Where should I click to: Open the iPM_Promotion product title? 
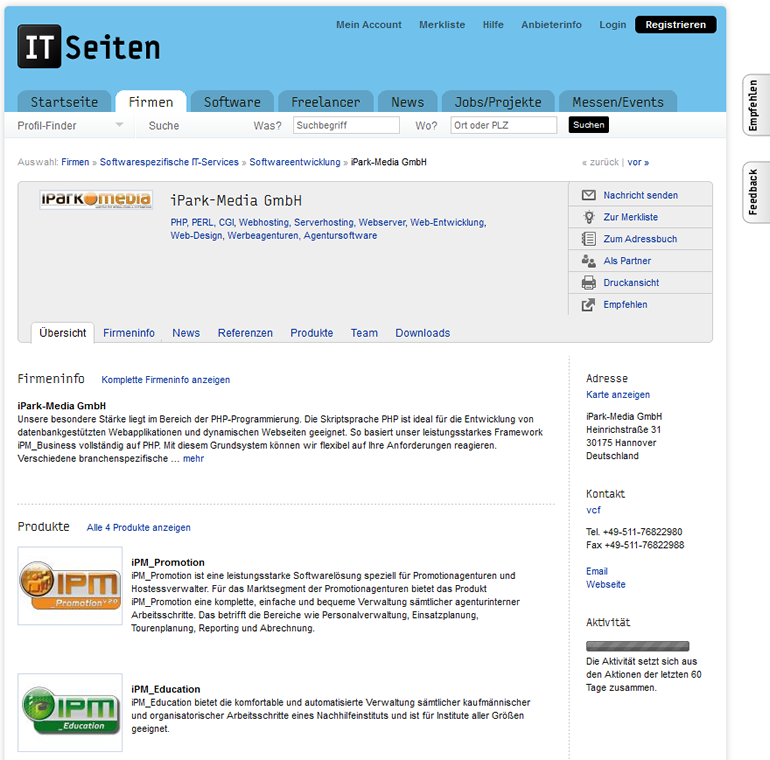point(168,563)
